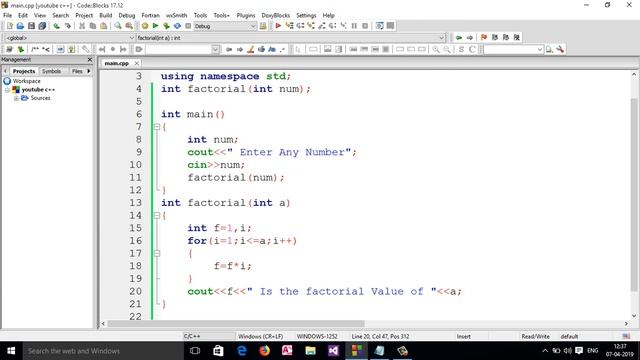
Task: Collapse the main function fold at line 7
Action: [x=157, y=127]
